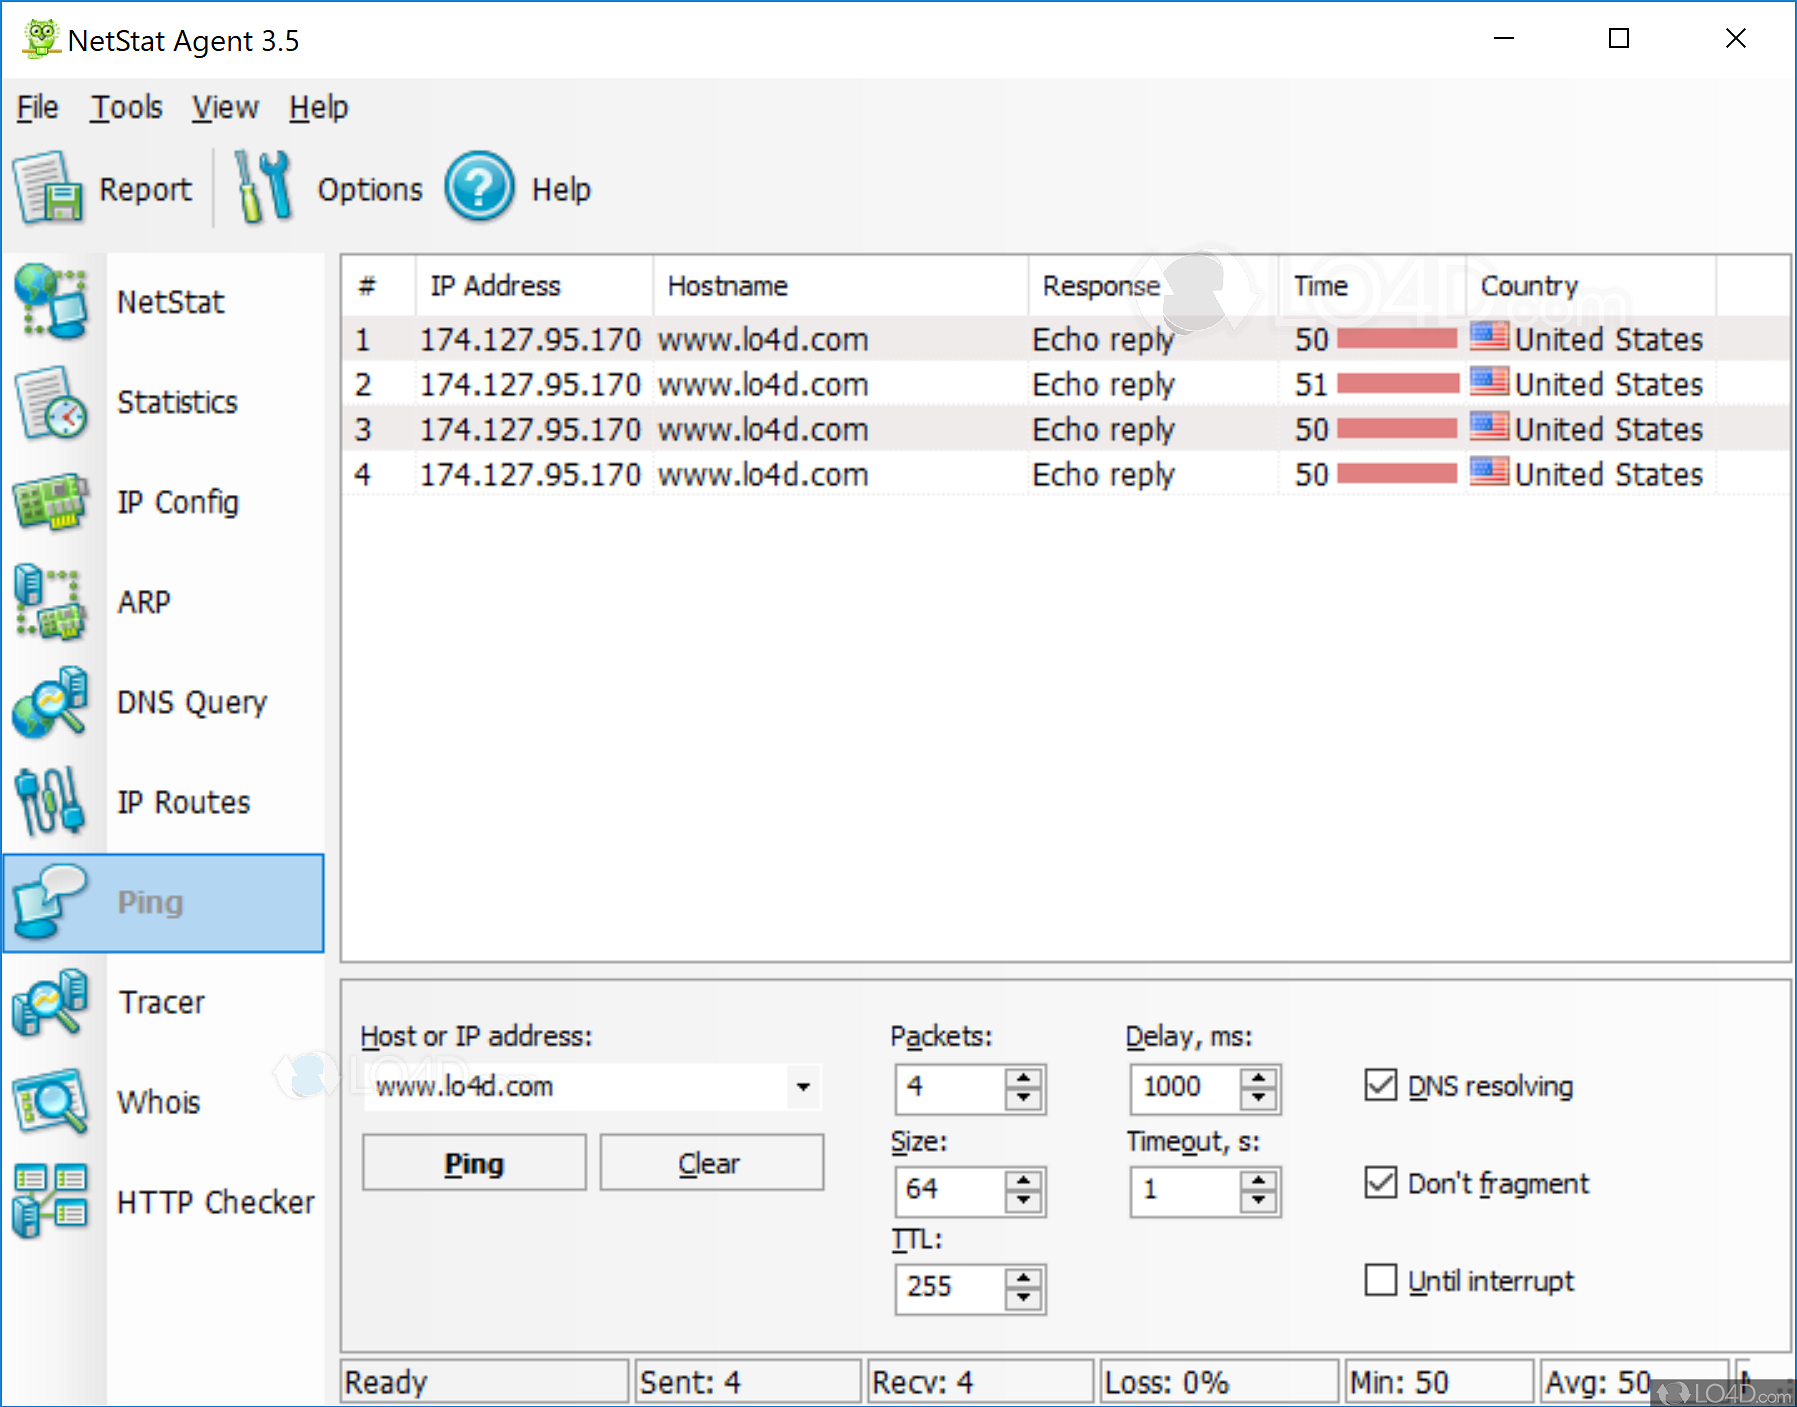The image size is (1797, 1407).
Task: Increase the Packets value
Action: 1022,1079
